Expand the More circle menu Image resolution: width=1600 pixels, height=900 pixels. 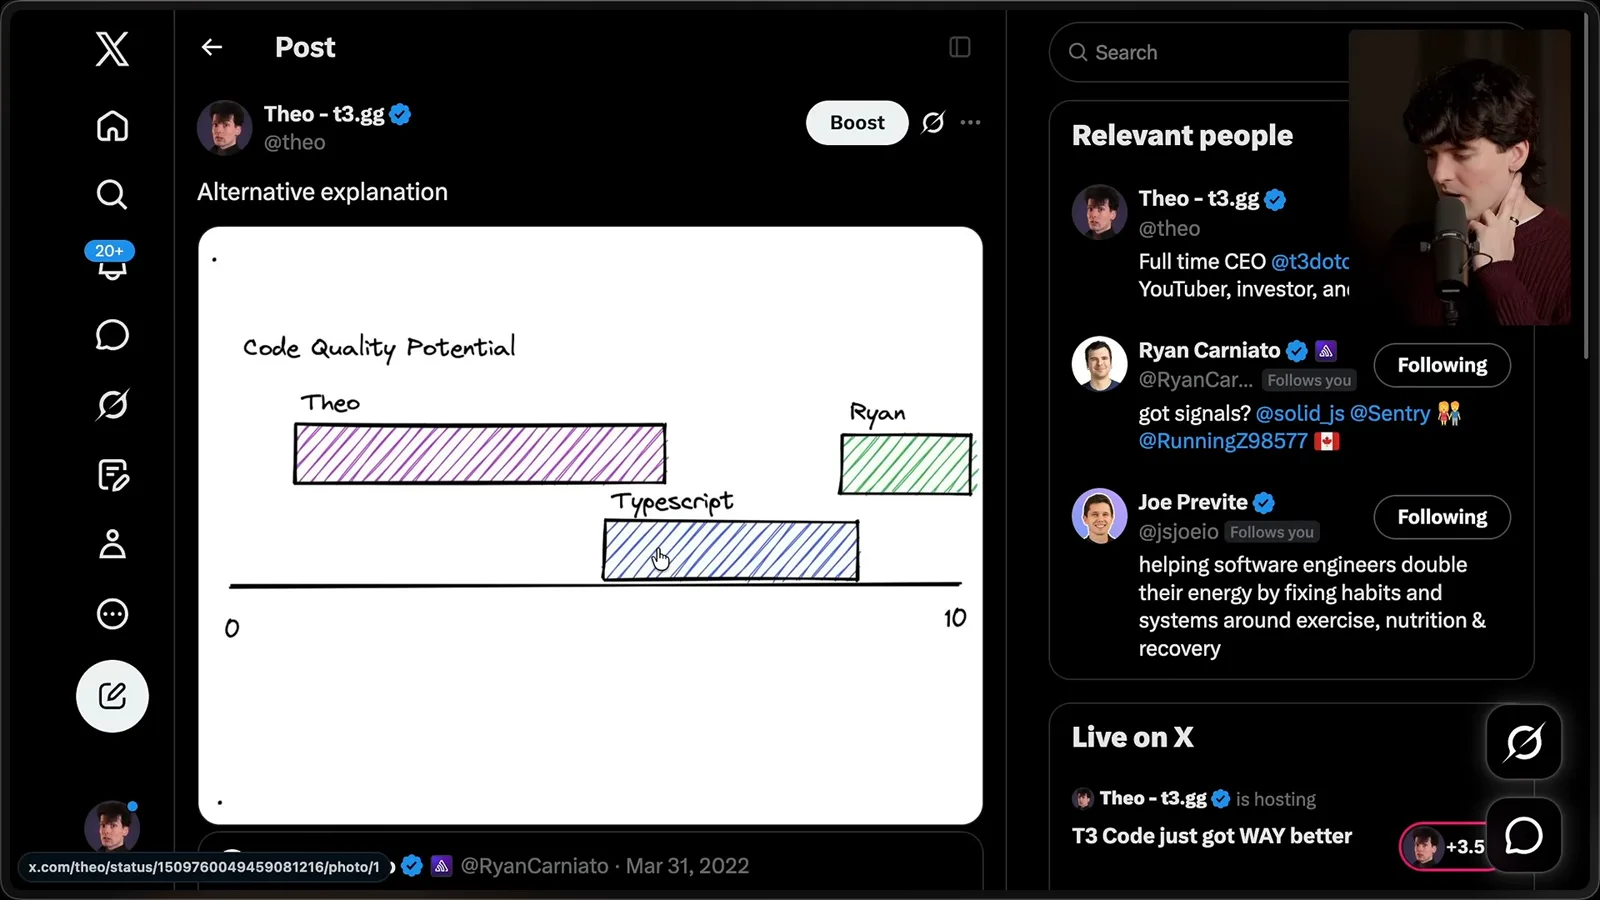(112, 614)
